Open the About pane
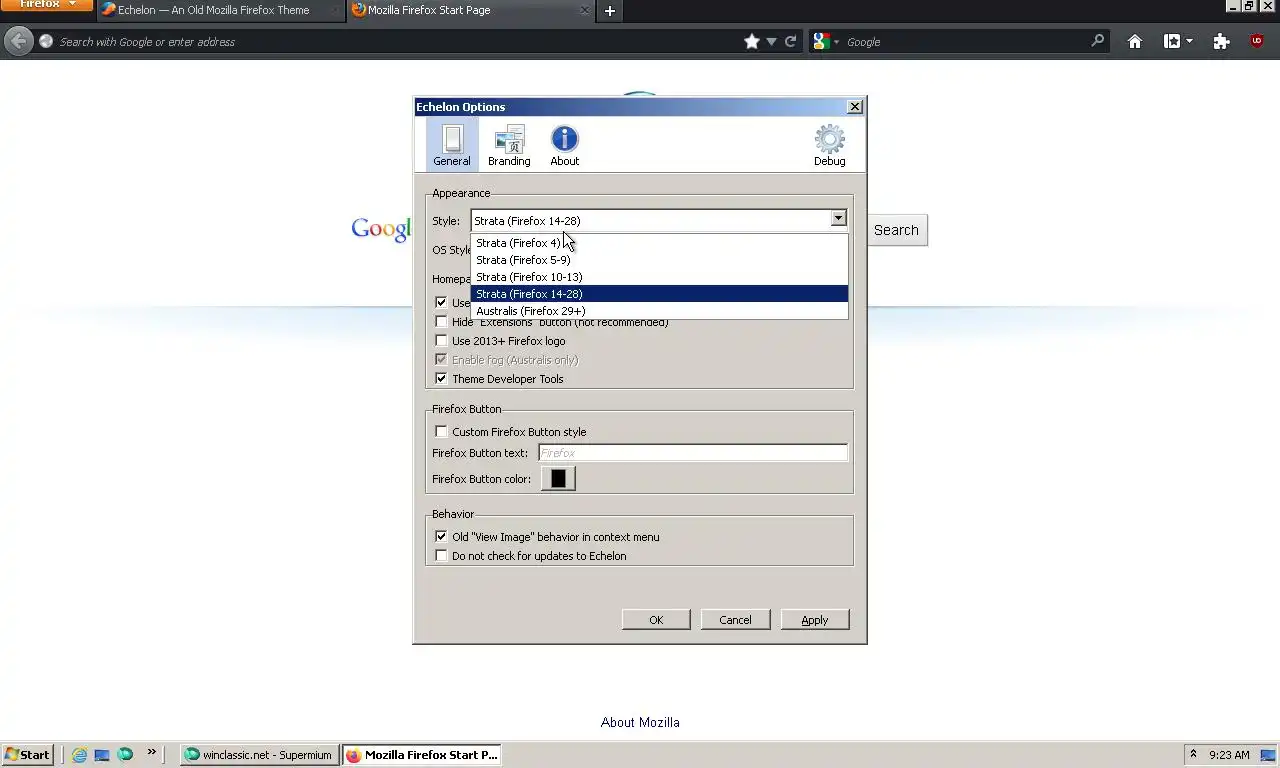 565,145
